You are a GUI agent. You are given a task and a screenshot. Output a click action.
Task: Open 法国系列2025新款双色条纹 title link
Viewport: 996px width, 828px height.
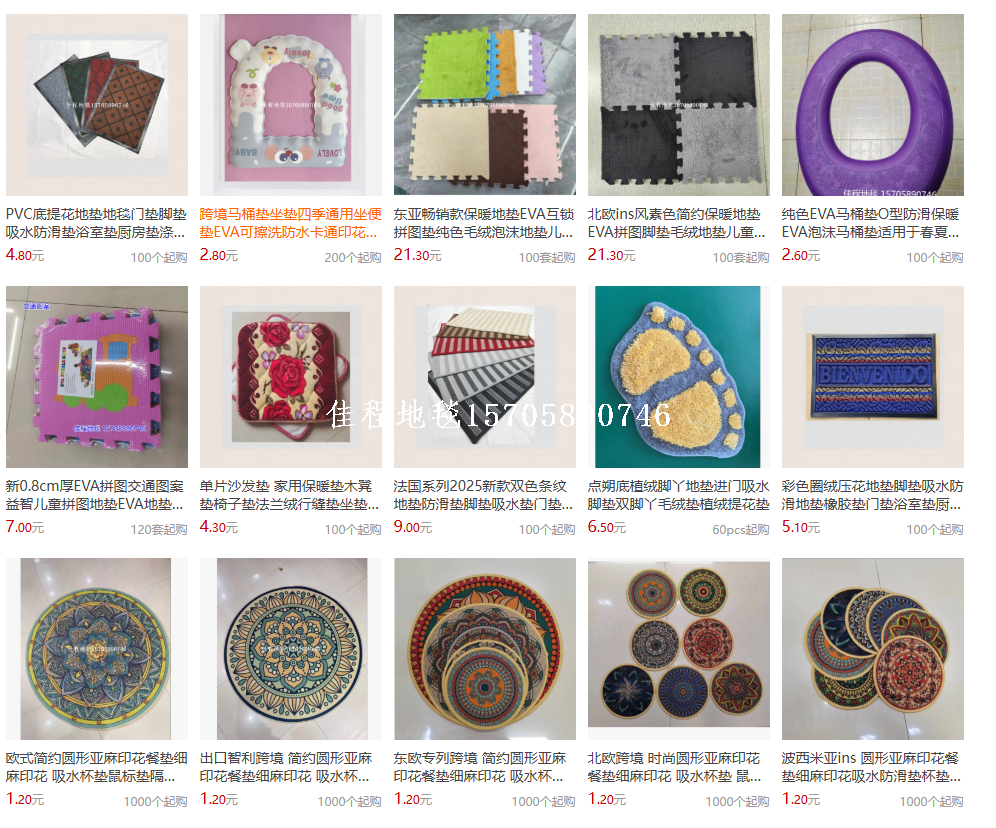pyautogui.click(x=484, y=495)
